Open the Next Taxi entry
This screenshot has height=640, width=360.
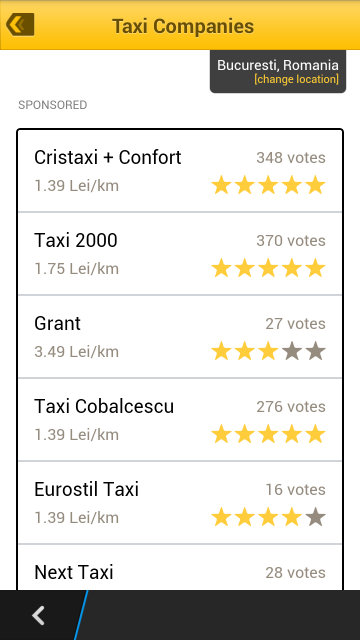pos(180,567)
